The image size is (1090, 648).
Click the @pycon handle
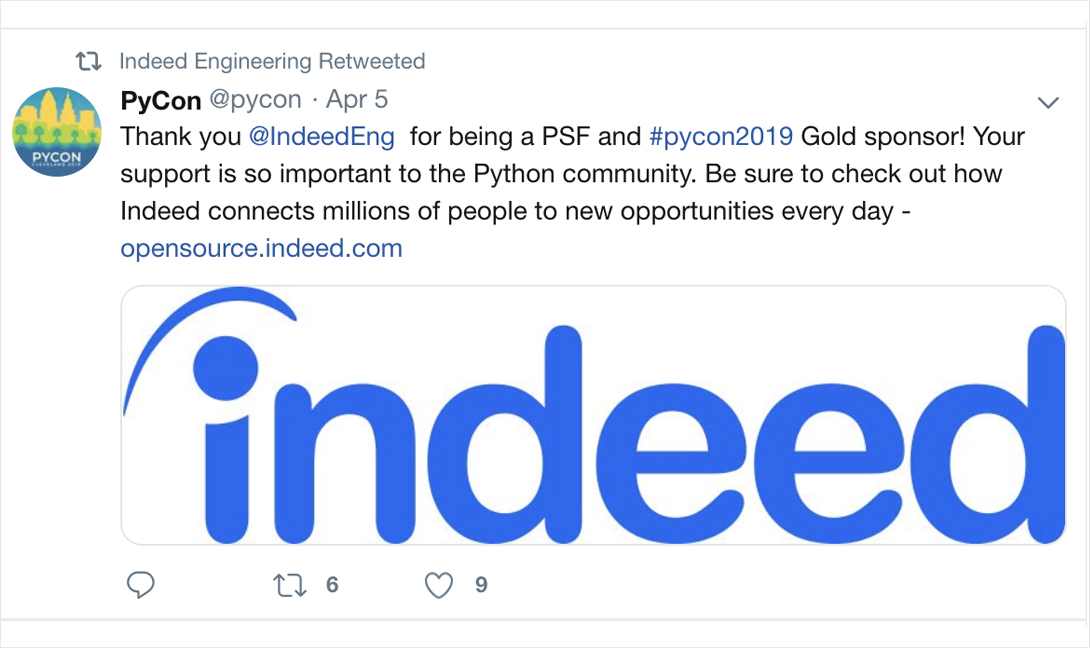pyautogui.click(x=254, y=100)
